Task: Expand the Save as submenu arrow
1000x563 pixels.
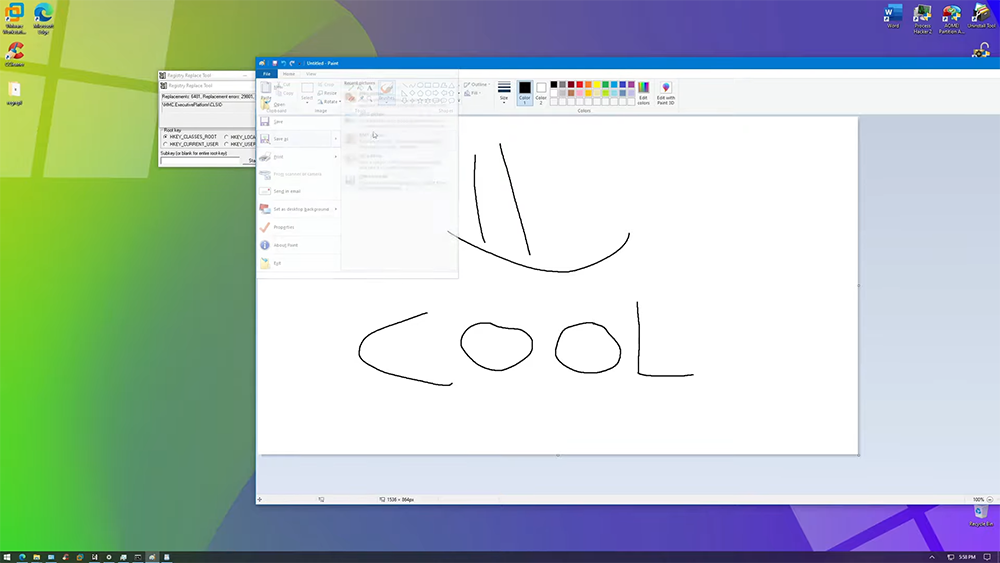Action: (x=335, y=138)
